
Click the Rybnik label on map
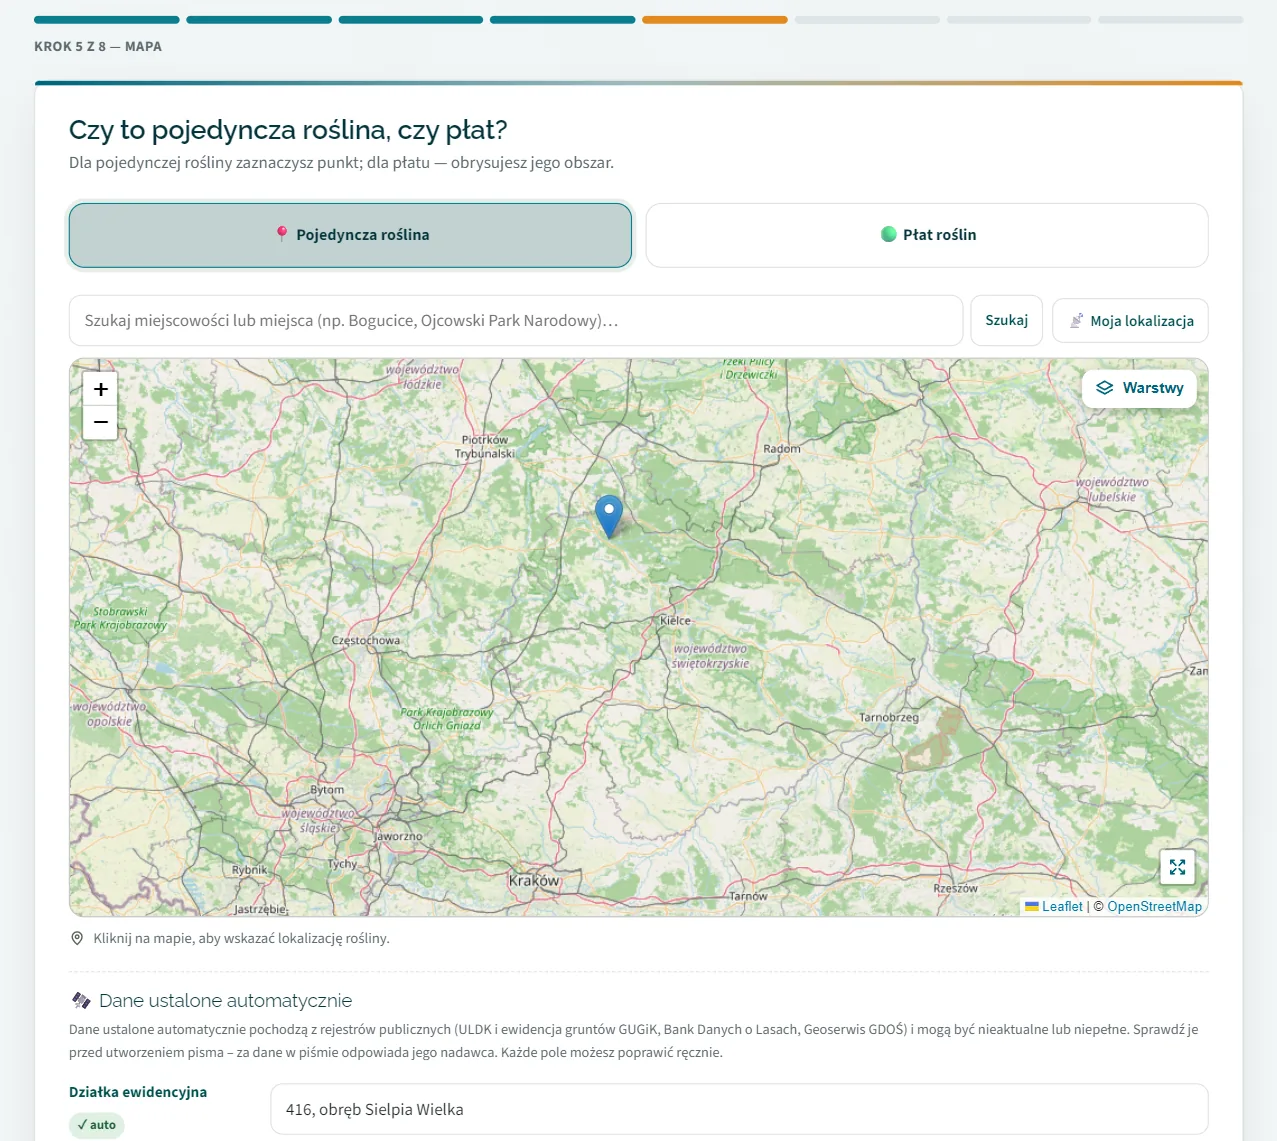click(x=250, y=870)
